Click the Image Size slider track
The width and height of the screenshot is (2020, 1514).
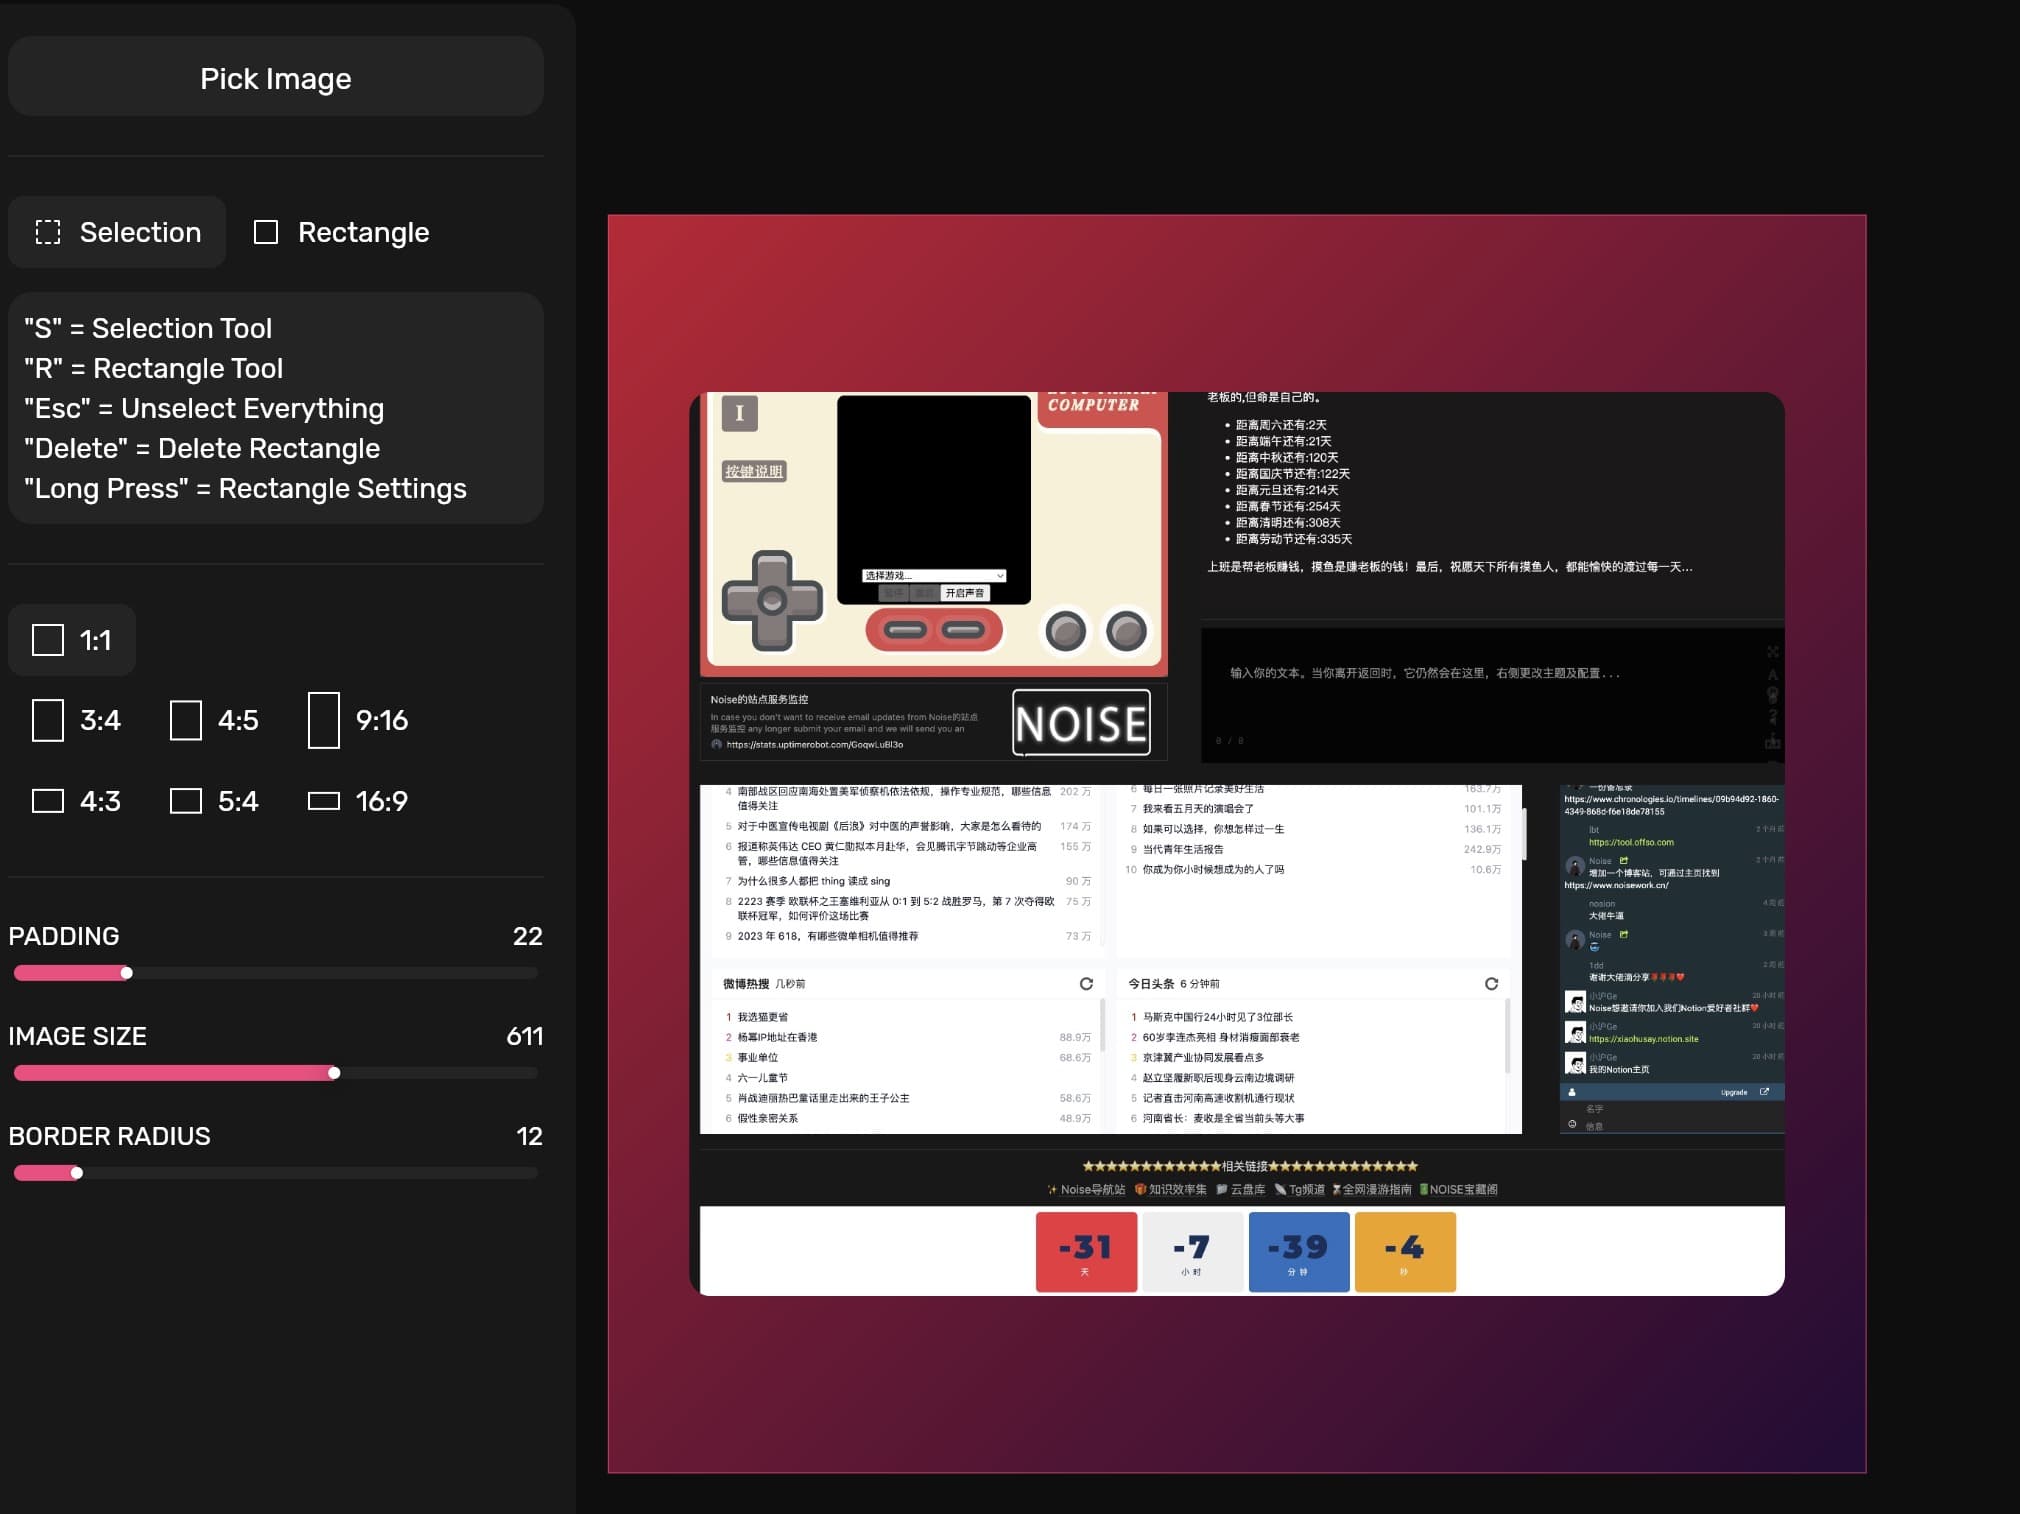(x=275, y=1073)
